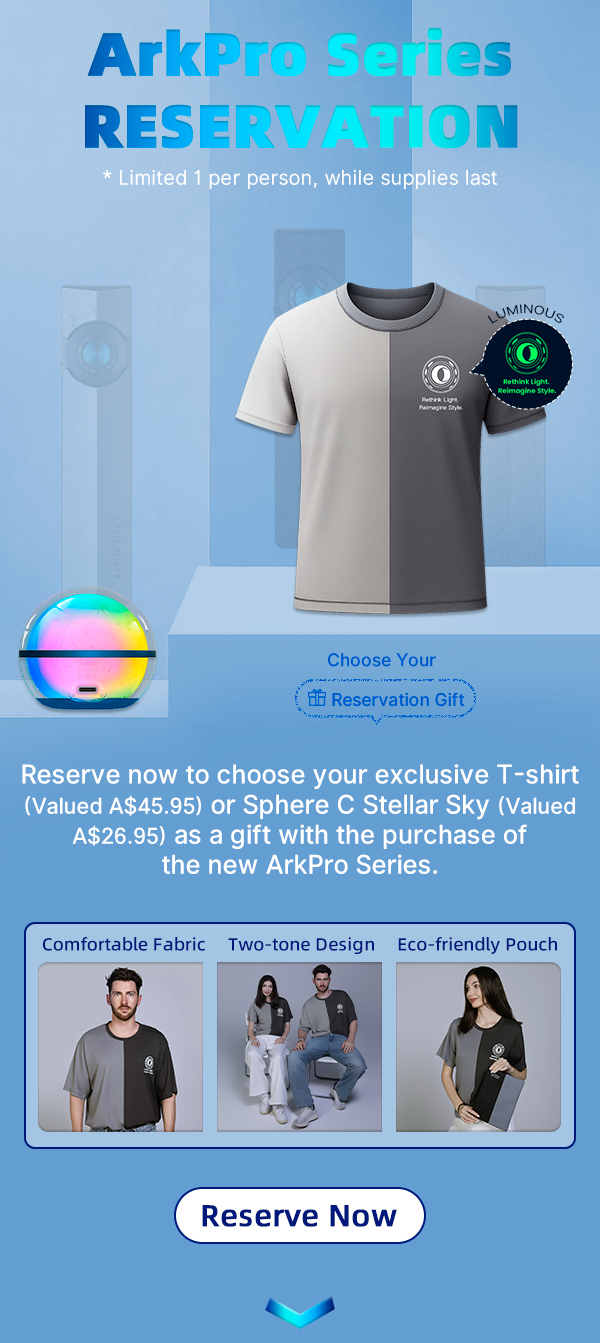Click the USB-C port on the sphere lamp

pos(88,691)
